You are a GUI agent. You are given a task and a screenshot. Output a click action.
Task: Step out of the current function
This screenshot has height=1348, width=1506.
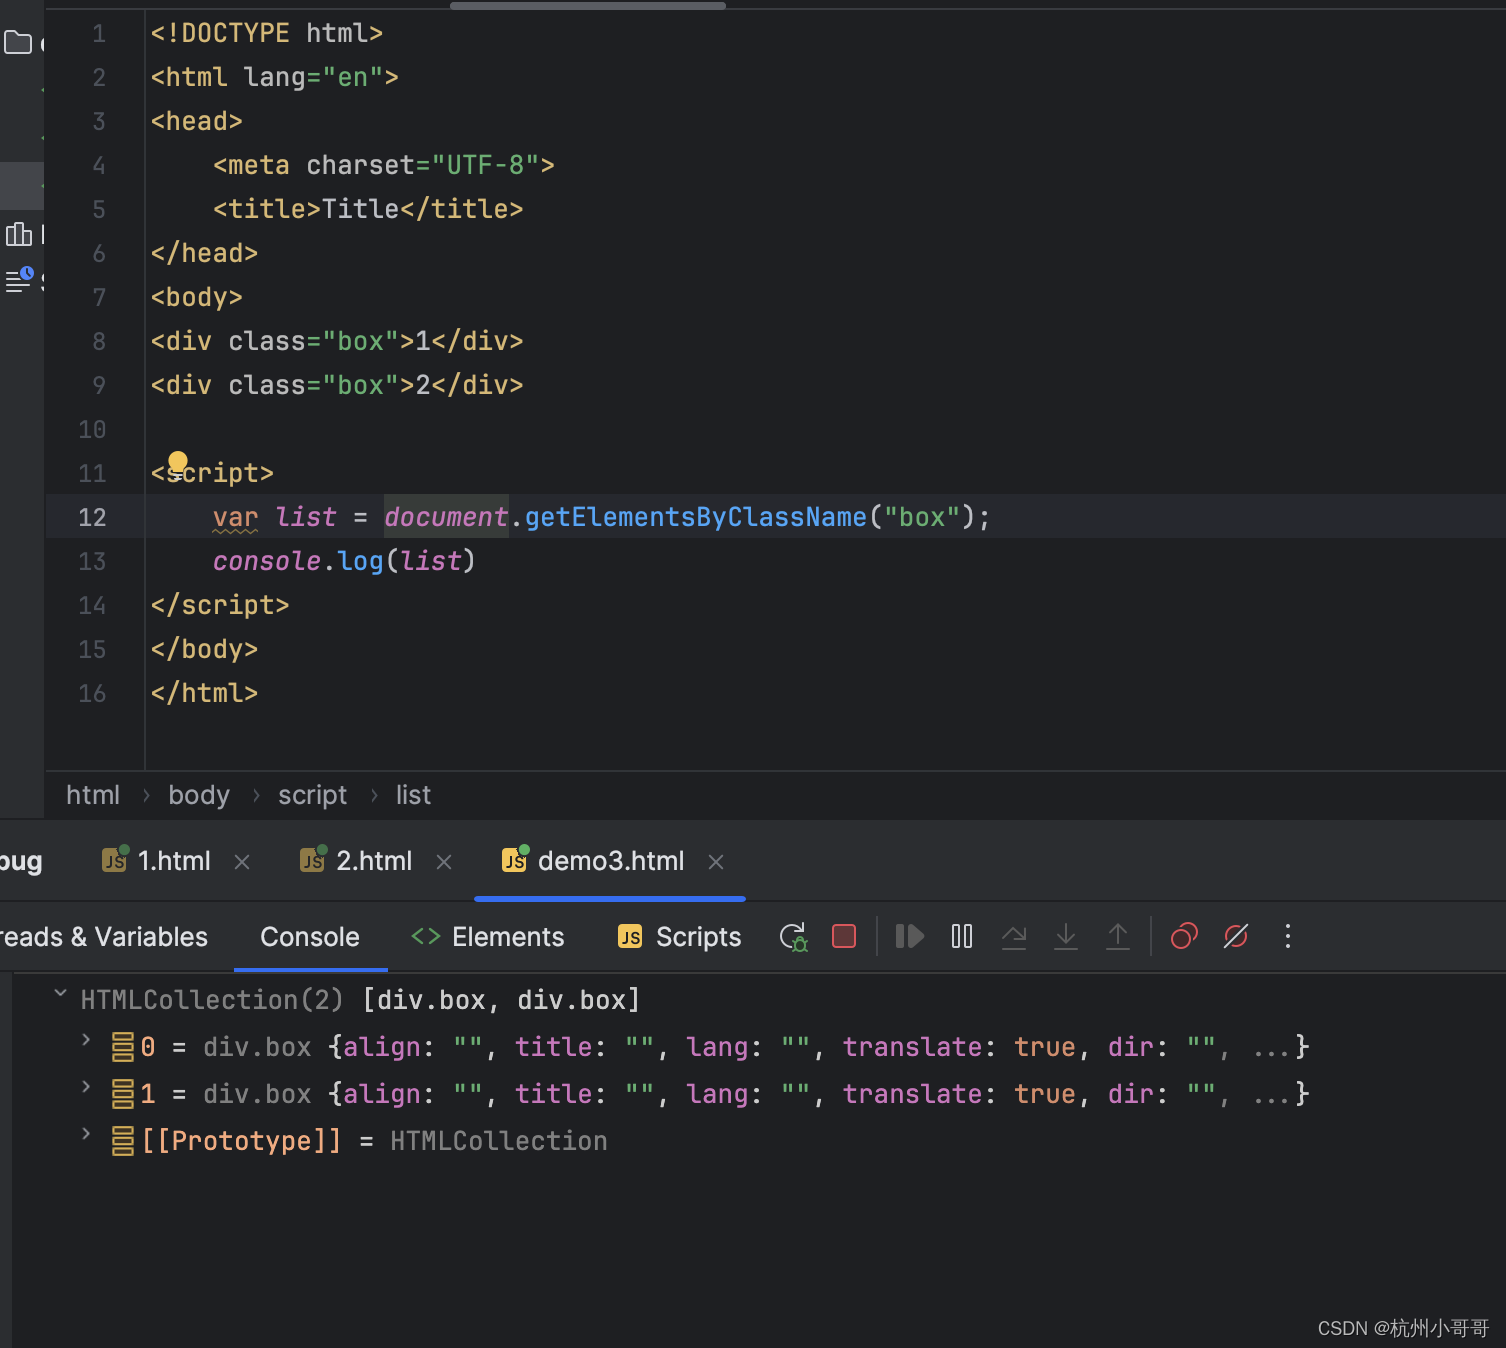[x=1118, y=936]
